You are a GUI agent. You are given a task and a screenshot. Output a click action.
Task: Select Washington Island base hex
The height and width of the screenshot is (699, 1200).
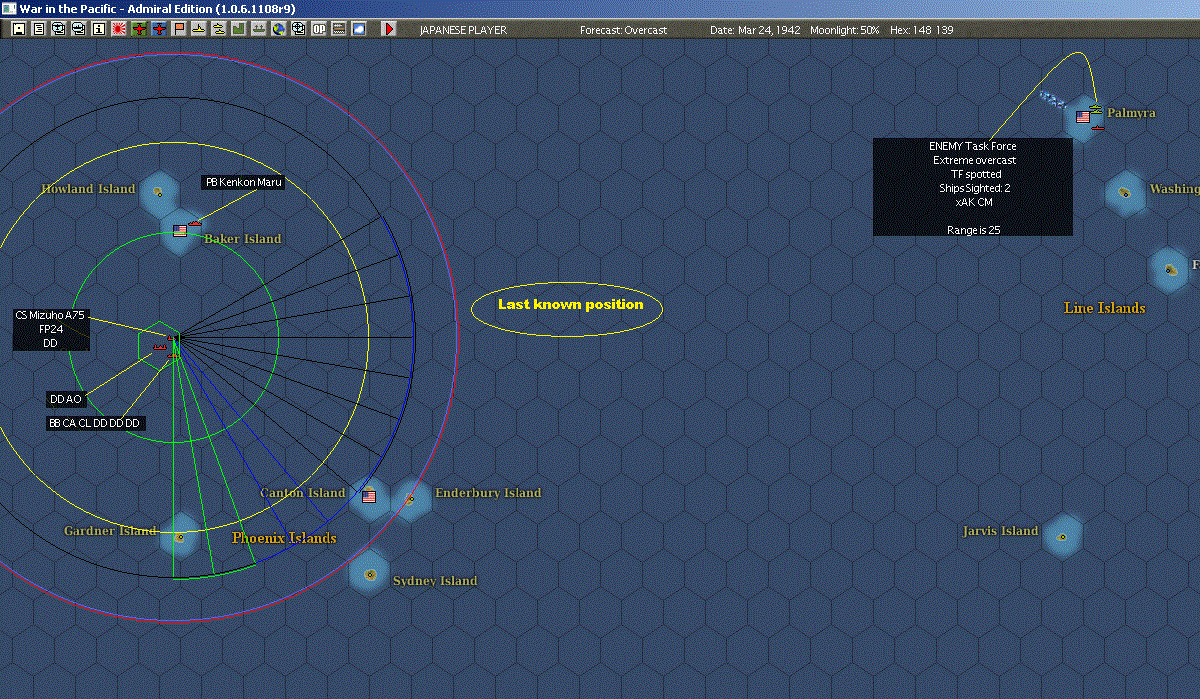[1126, 192]
